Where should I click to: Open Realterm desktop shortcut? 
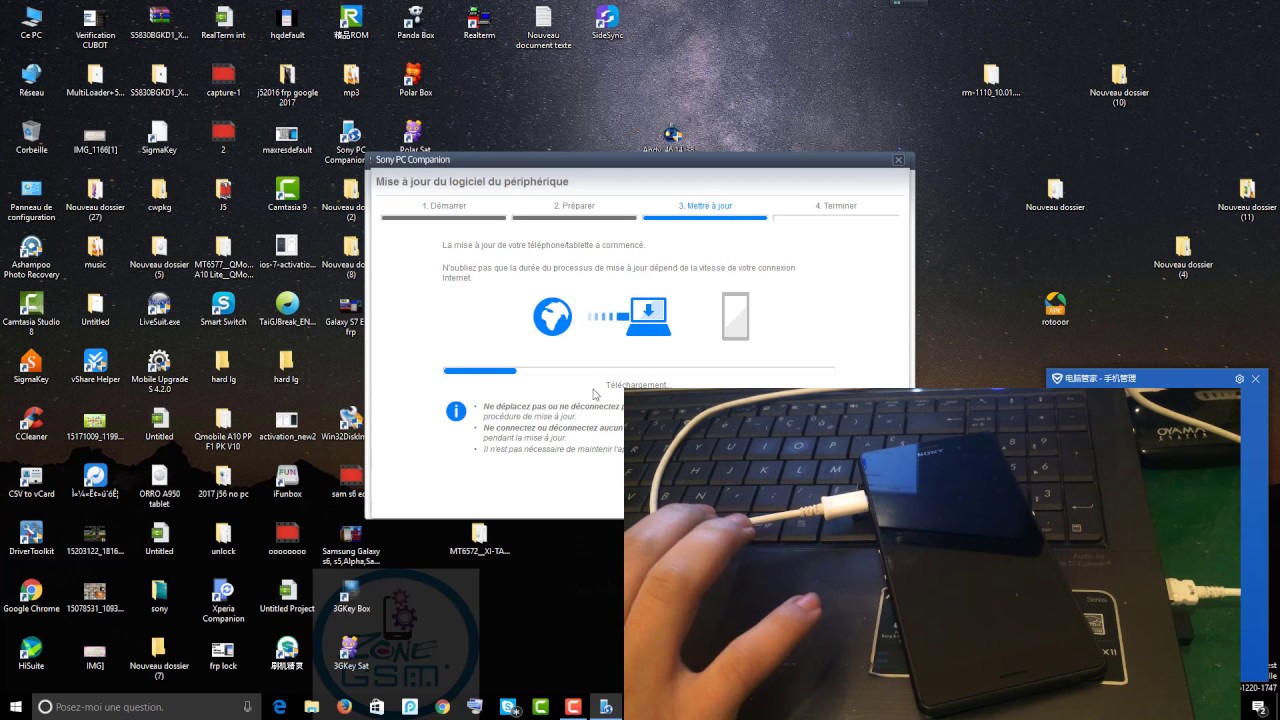pyautogui.click(x=479, y=23)
